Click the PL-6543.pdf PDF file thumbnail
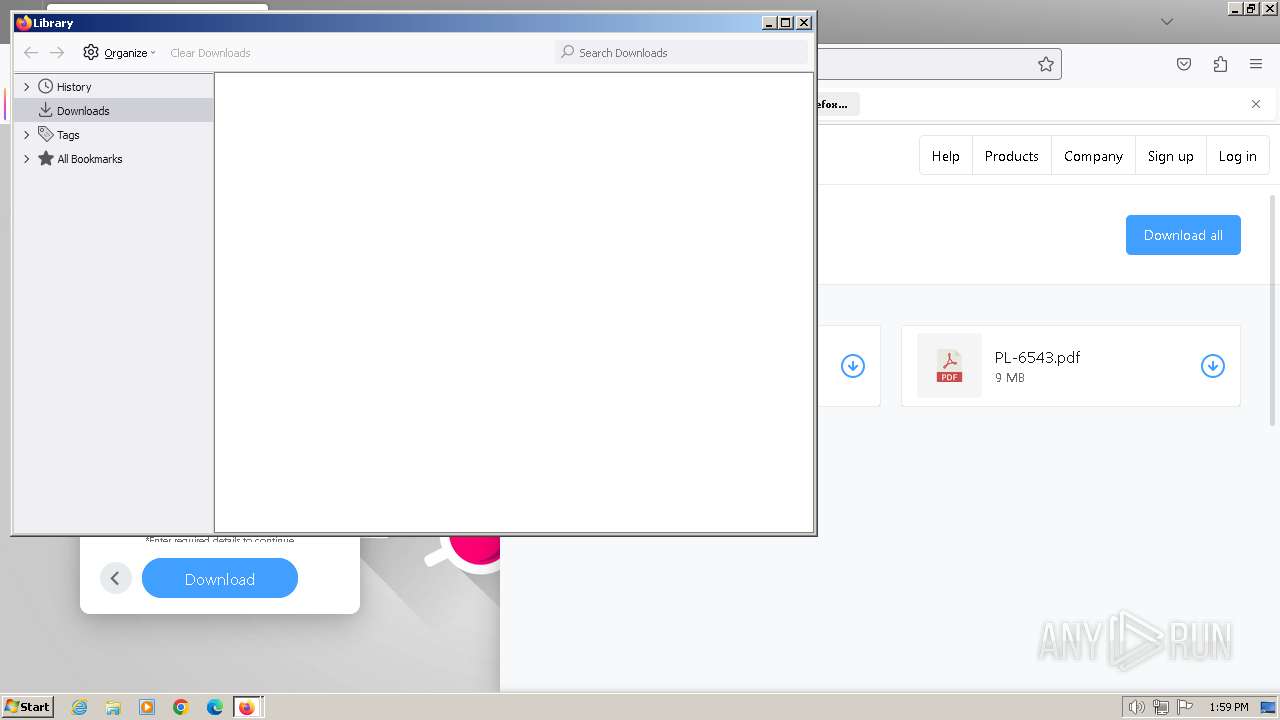Screen dimensions: 1280x720 pyautogui.click(x=949, y=366)
